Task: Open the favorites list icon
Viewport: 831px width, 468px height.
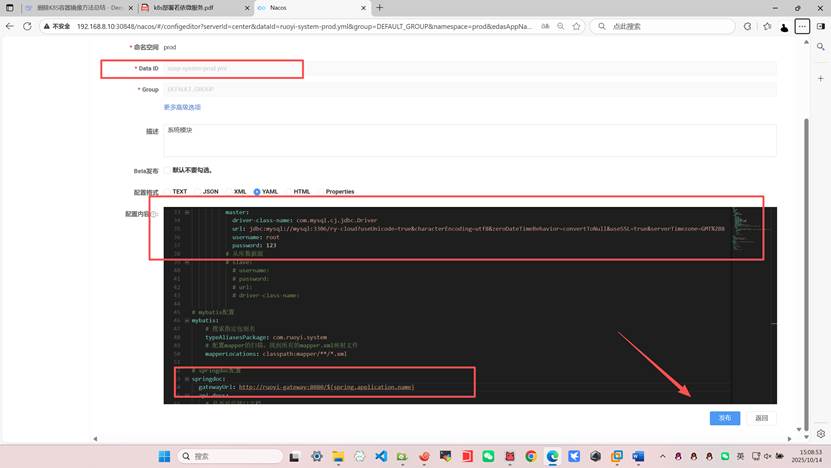Action: click(767, 26)
